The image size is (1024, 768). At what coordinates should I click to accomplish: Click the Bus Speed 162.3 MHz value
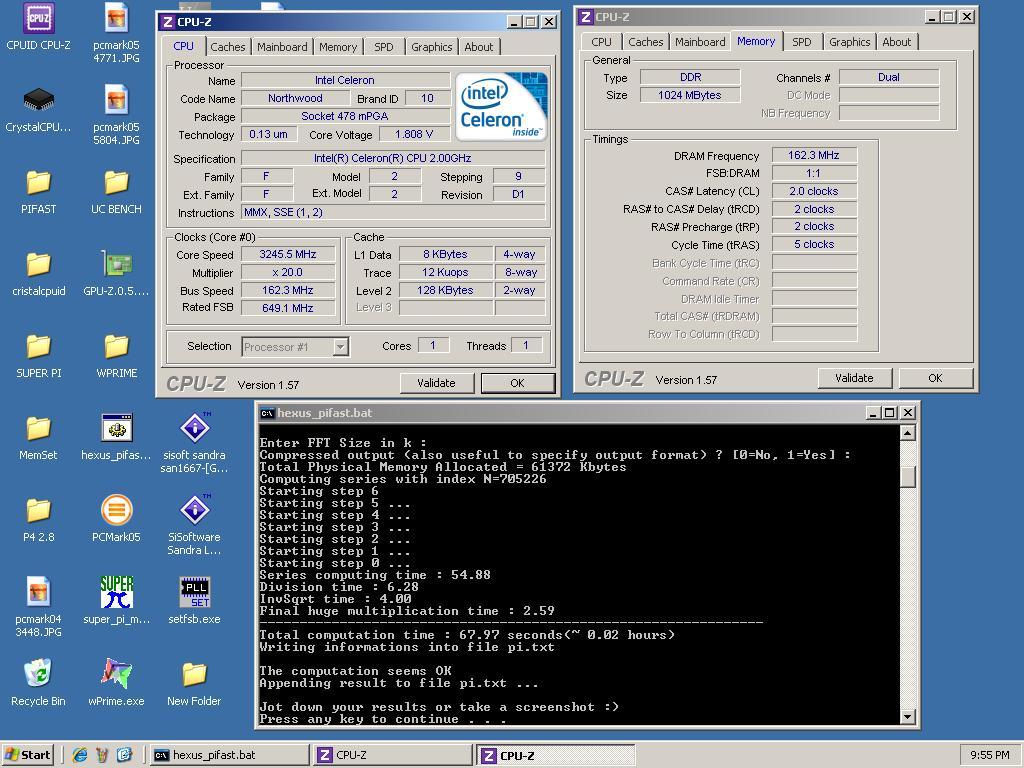(x=287, y=290)
